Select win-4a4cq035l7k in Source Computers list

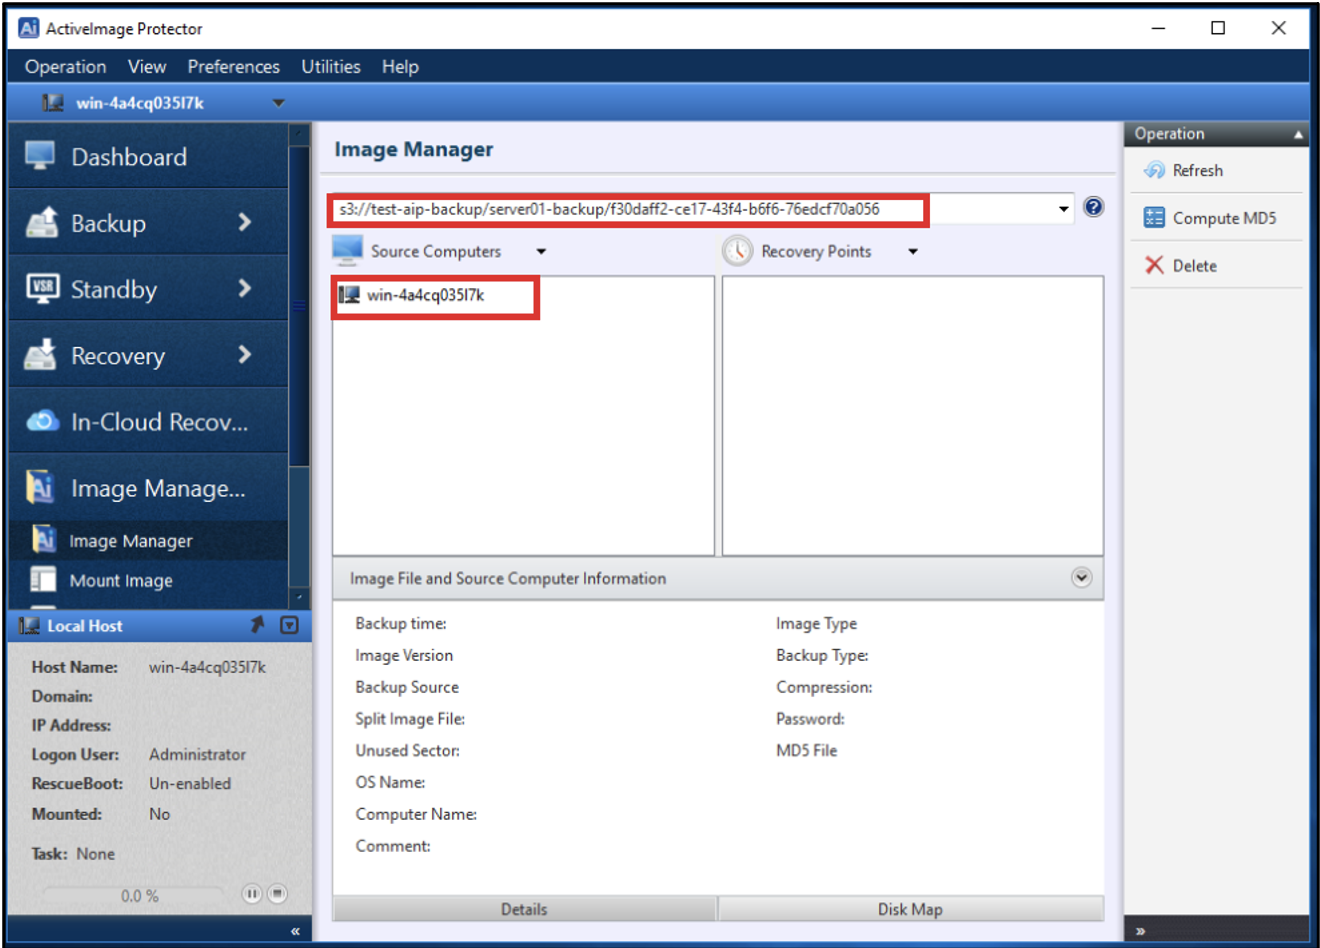click(425, 295)
